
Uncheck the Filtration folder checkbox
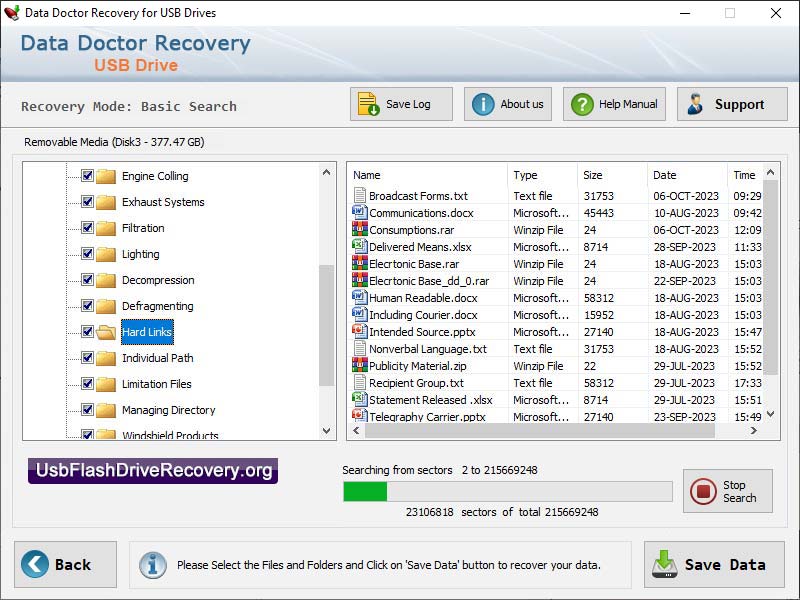coord(87,228)
